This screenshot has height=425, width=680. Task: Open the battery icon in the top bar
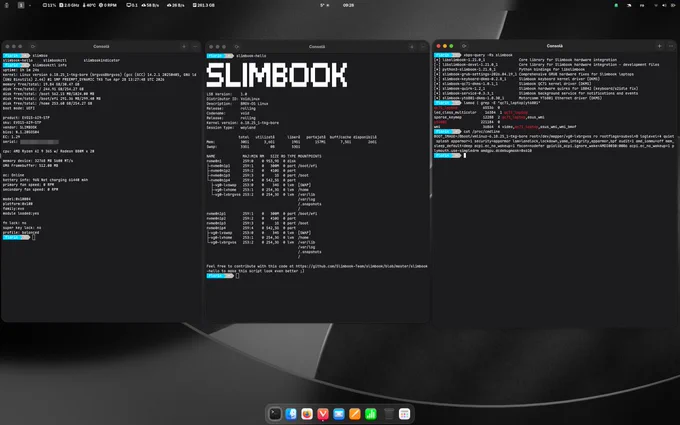672,5
